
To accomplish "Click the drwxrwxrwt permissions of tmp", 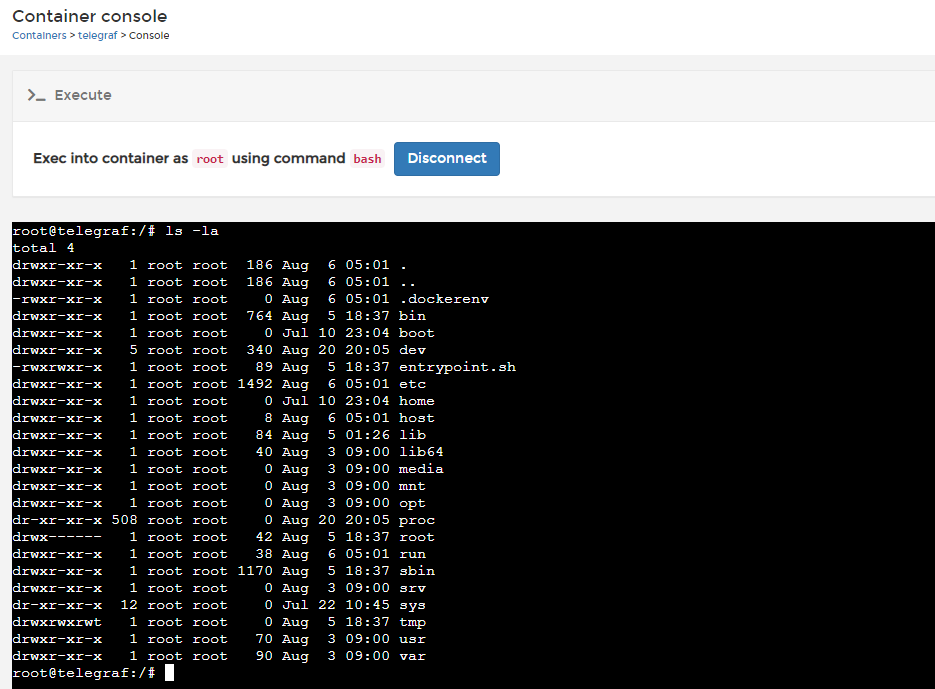I will [57, 622].
